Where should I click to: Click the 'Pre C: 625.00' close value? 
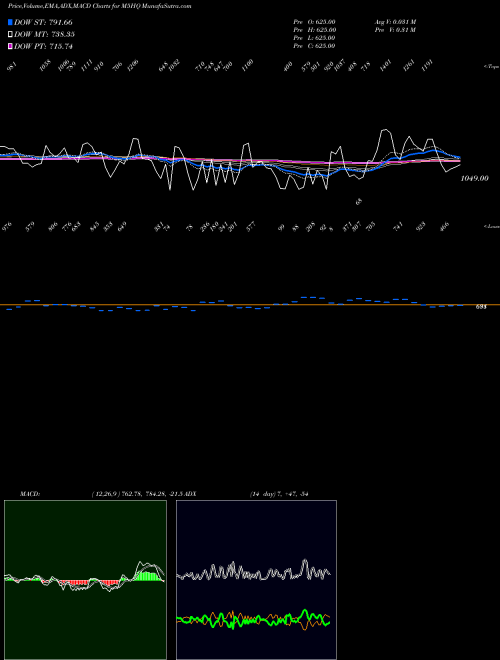[x=314, y=46]
